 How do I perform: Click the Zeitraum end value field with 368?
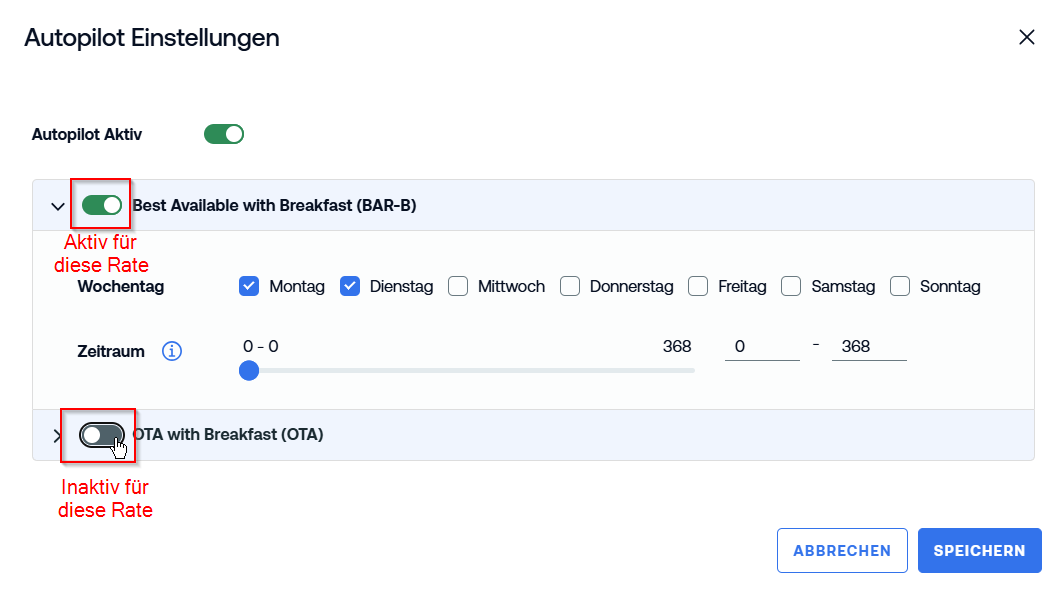click(869, 346)
